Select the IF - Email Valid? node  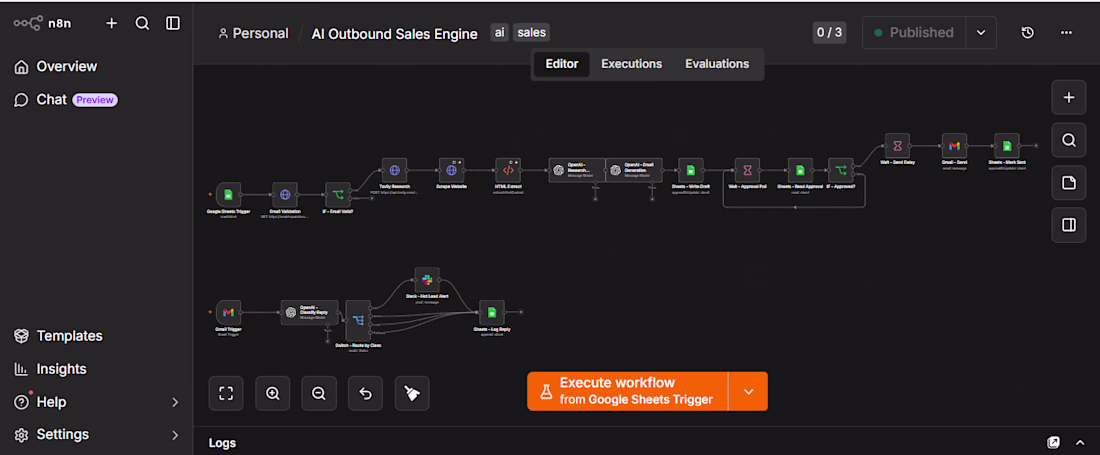[x=338, y=195]
